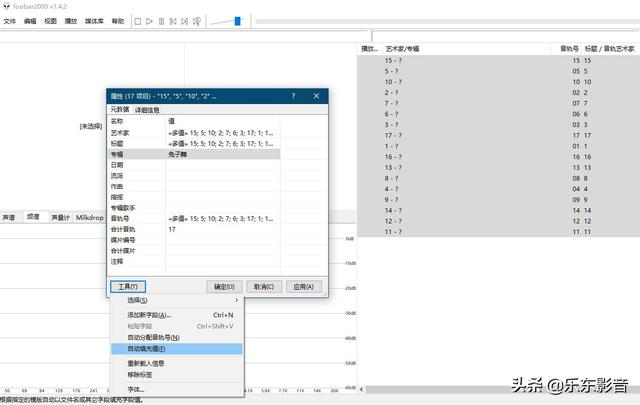Open the 媒体库 menu

[x=94, y=21]
